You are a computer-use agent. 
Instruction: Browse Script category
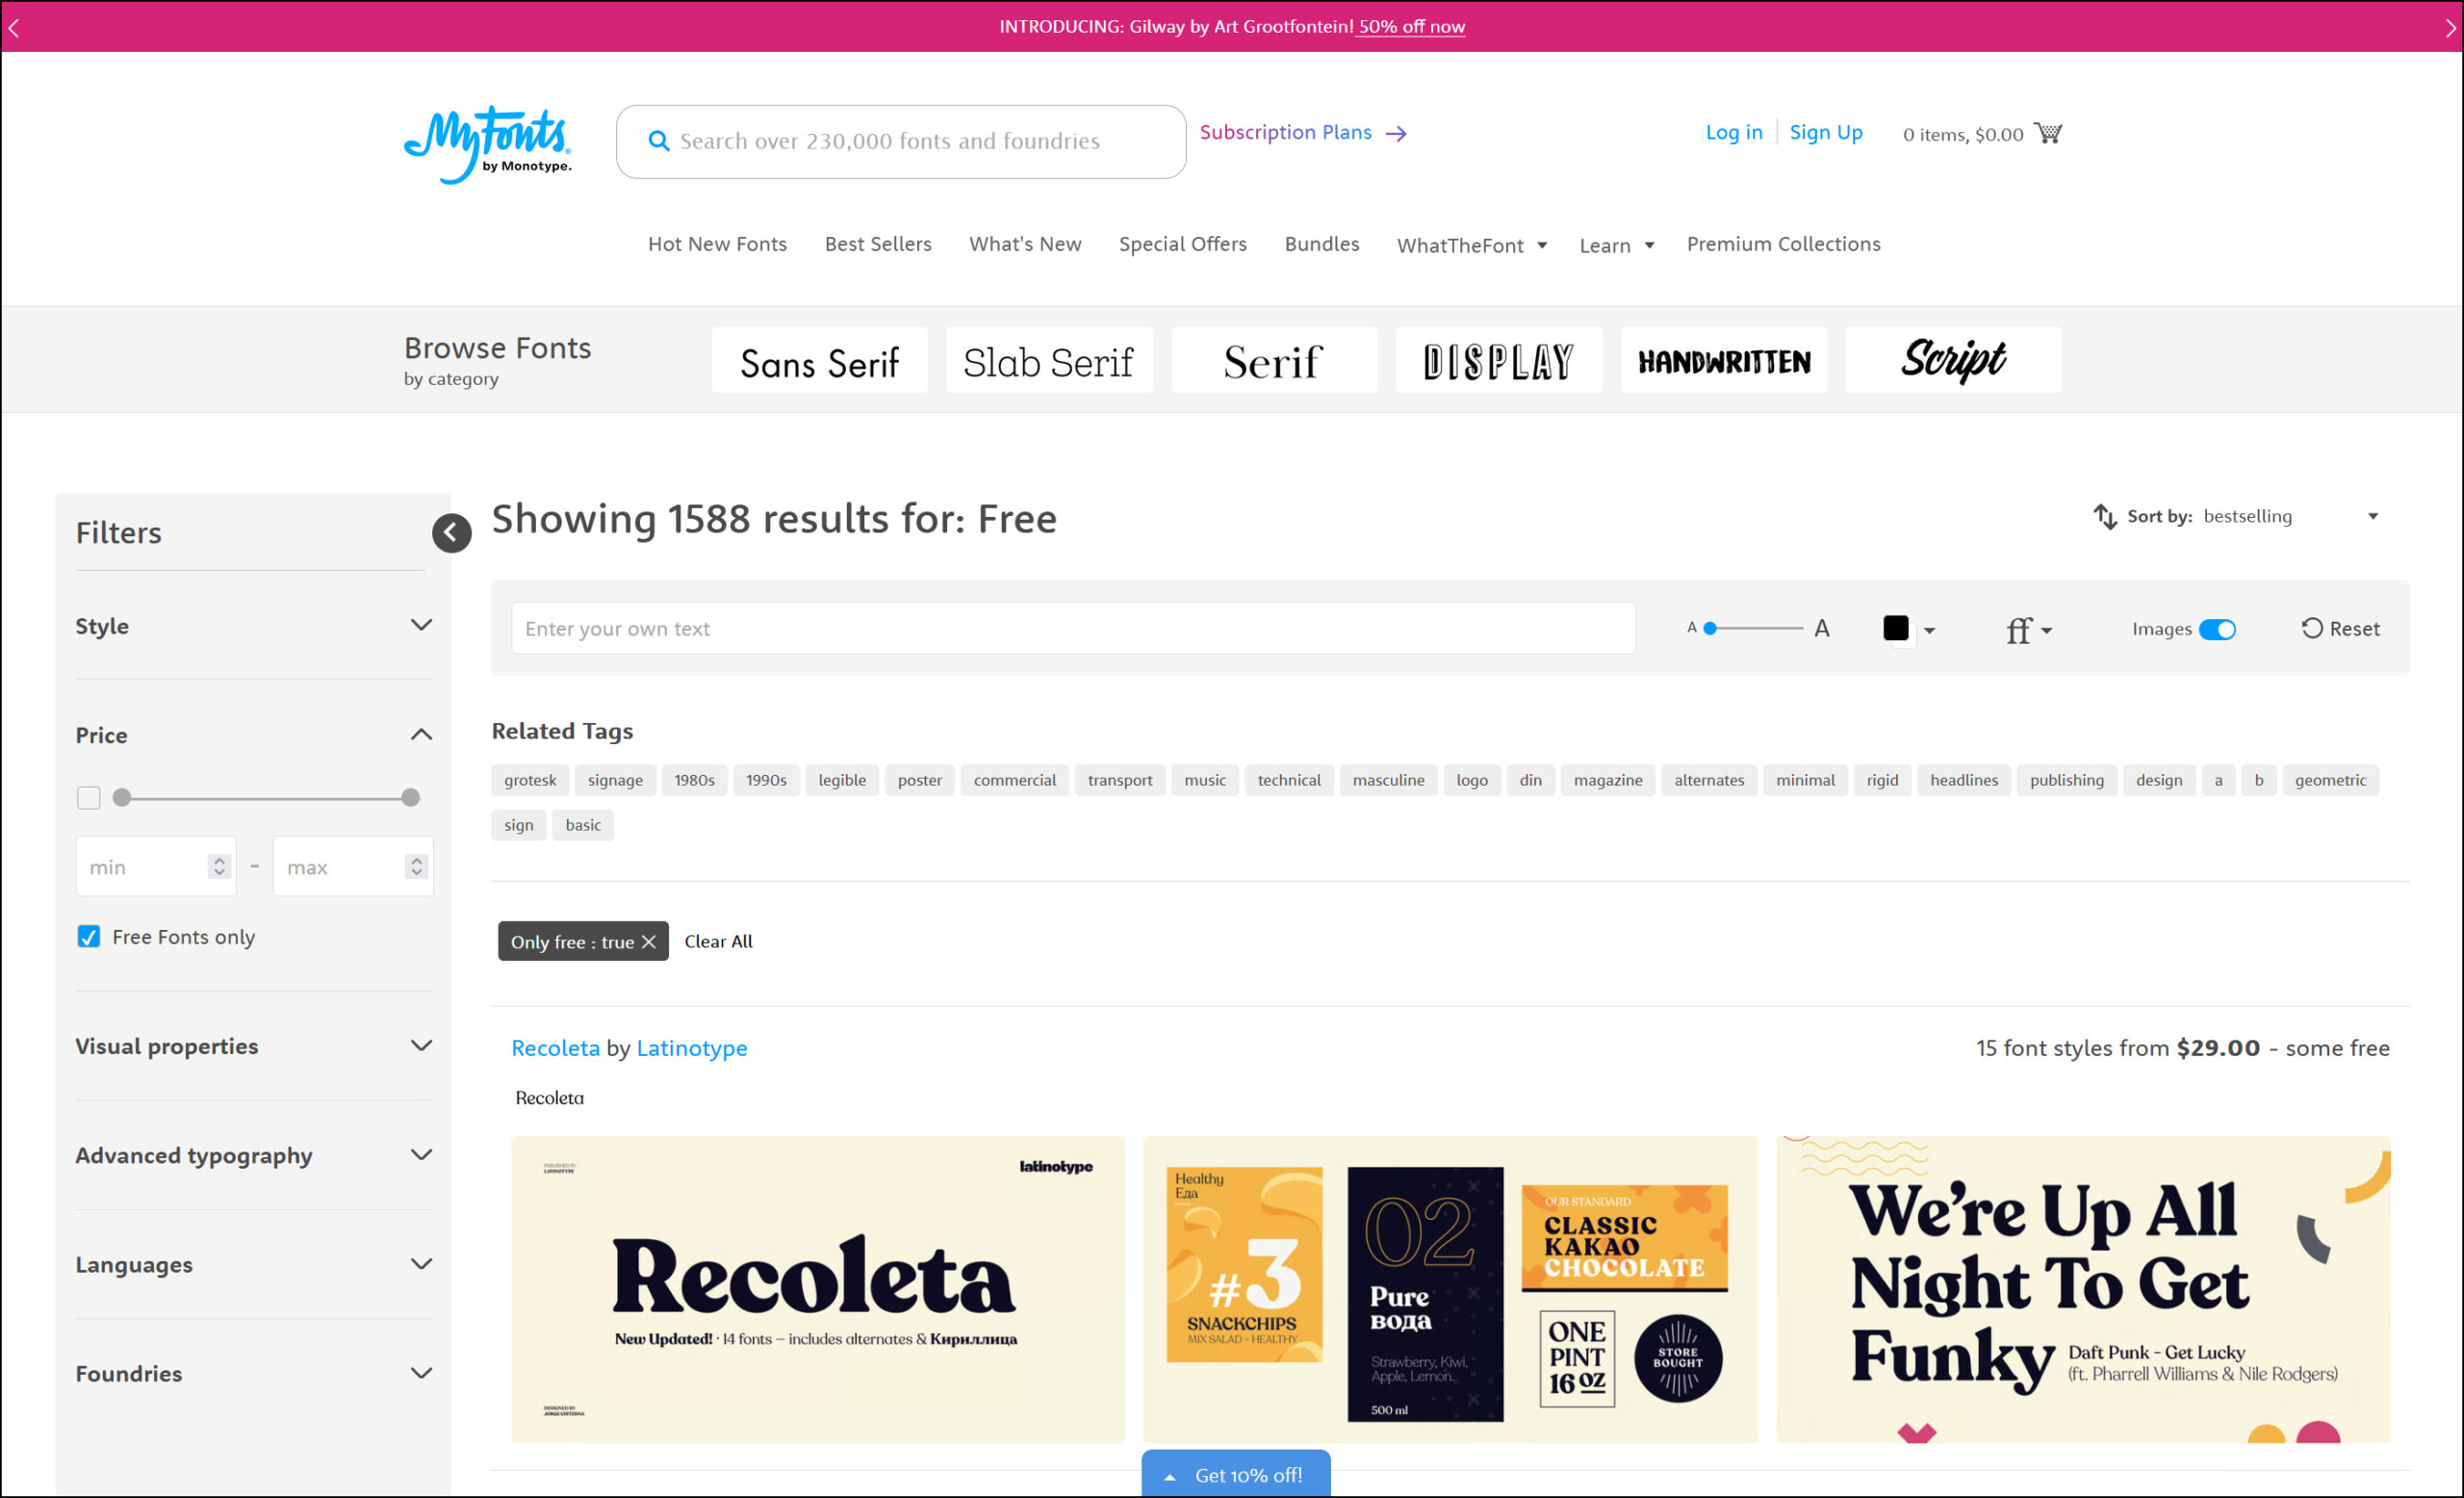coord(1953,360)
